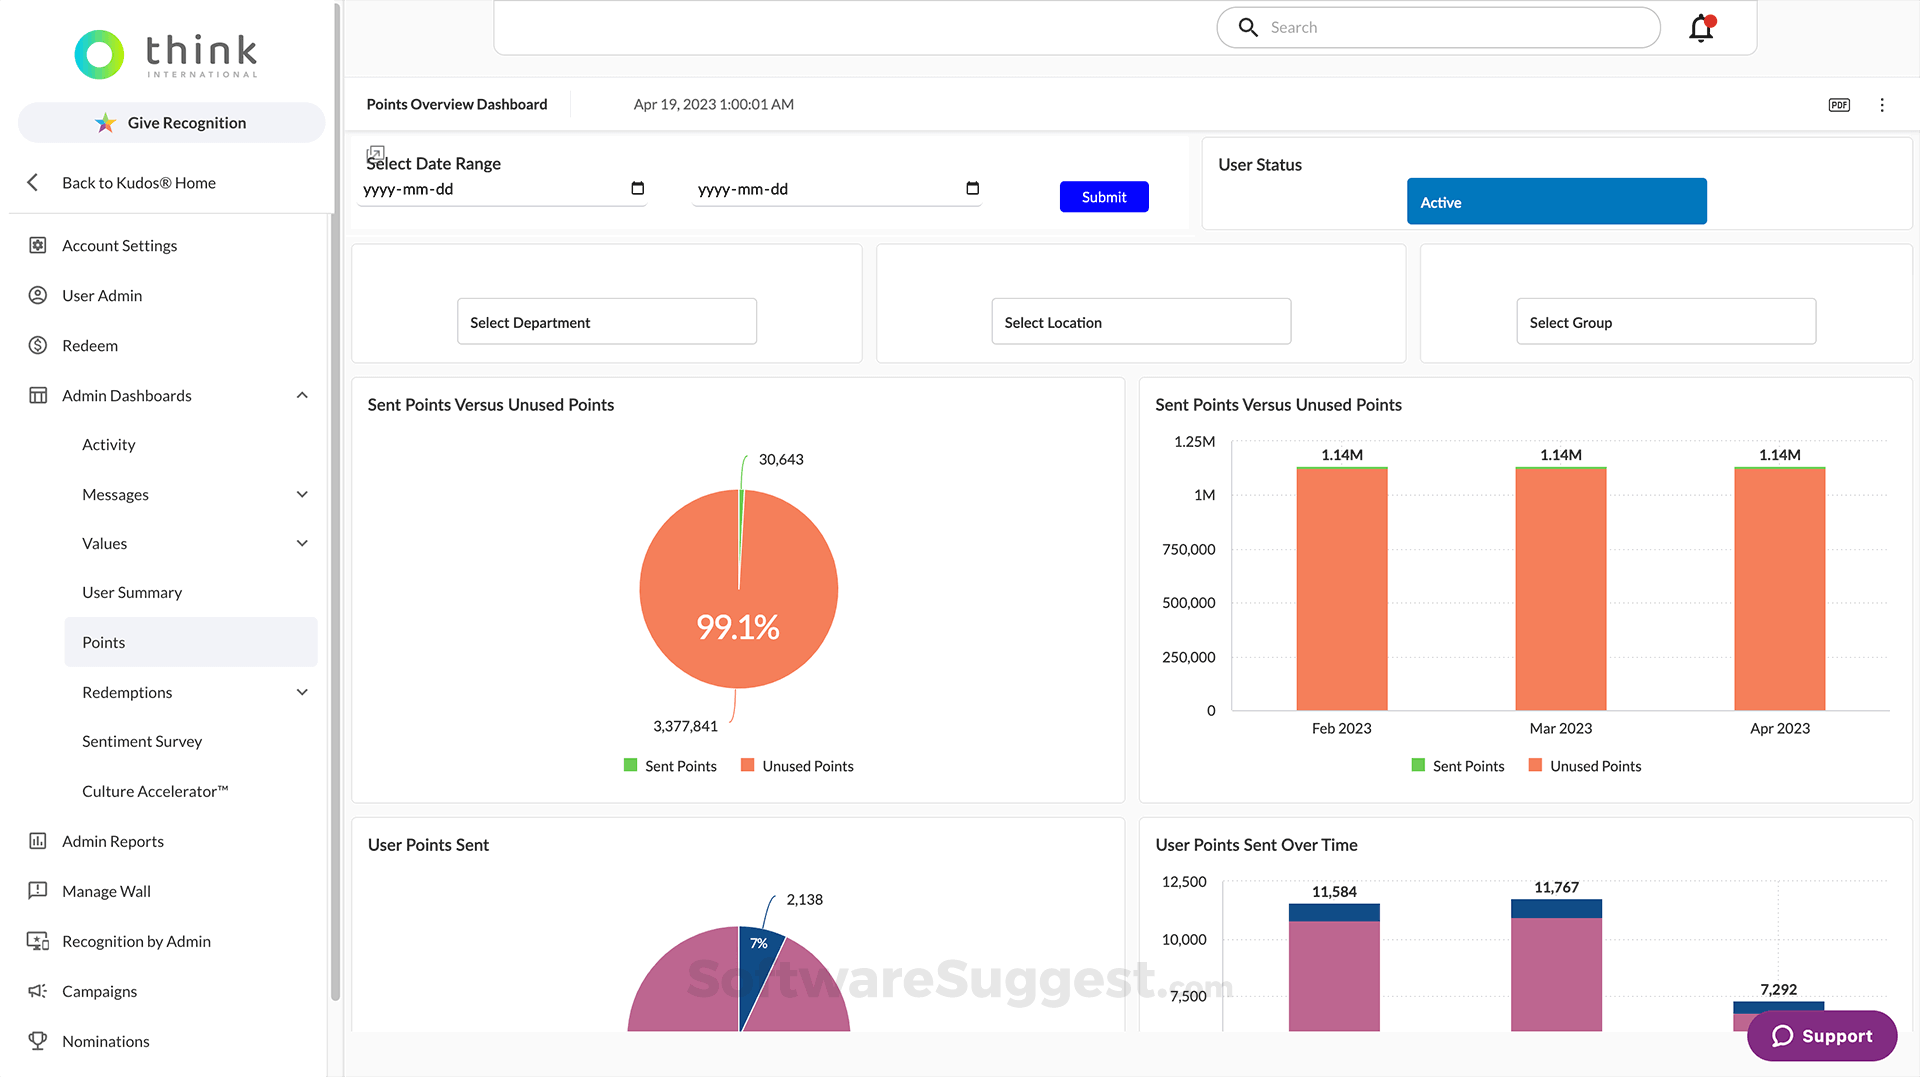Select the User Admin icon

(x=37, y=295)
